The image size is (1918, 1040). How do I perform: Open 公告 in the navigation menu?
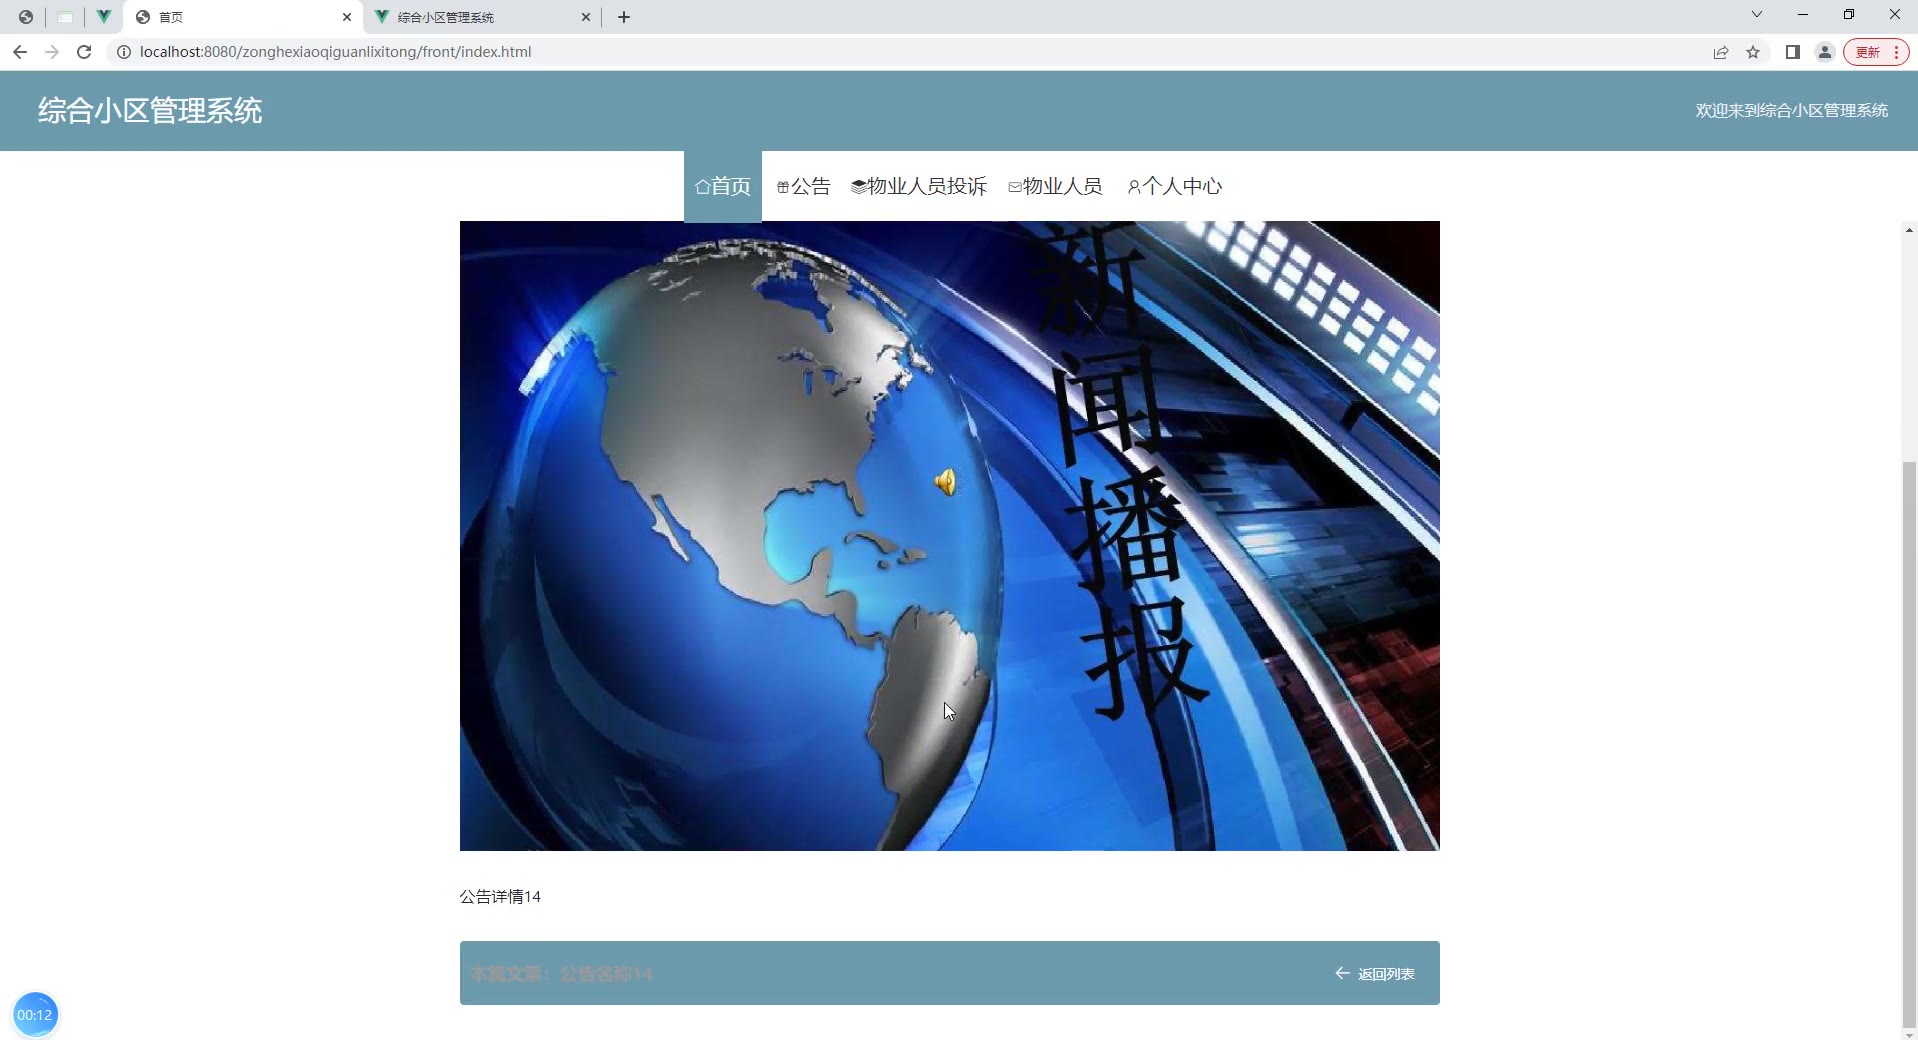pos(804,186)
